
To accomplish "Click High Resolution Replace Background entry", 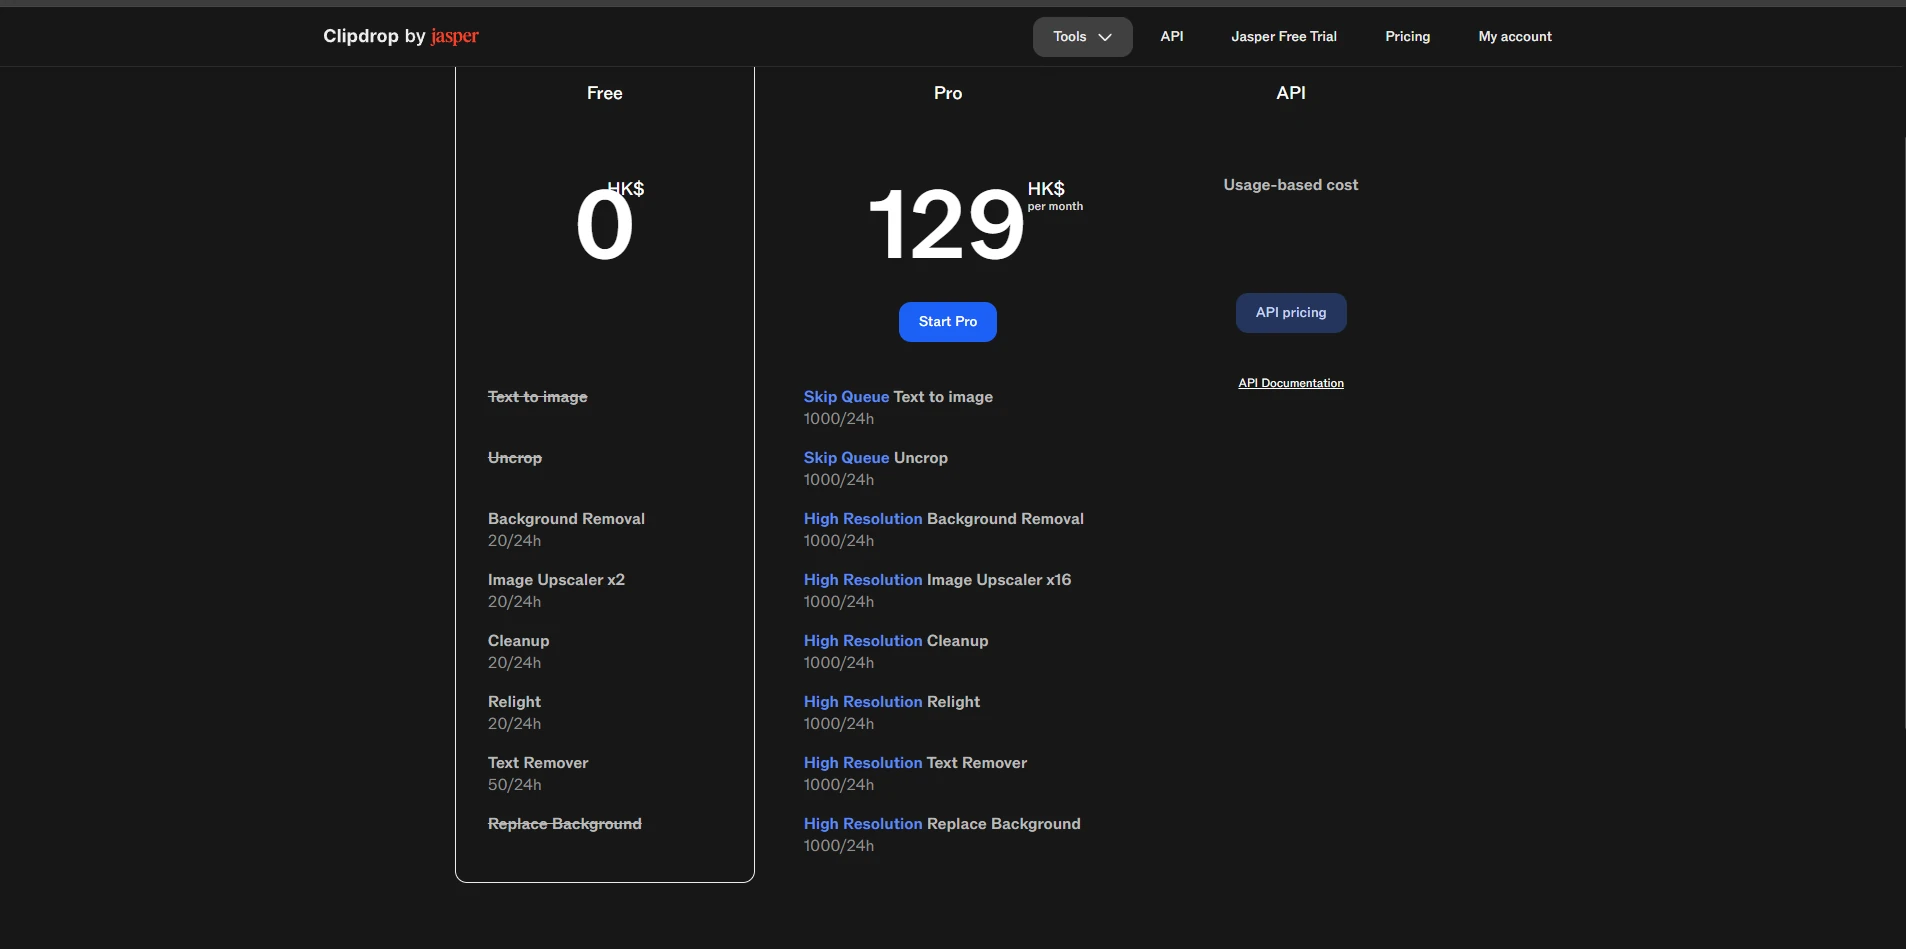I will 942,824.
